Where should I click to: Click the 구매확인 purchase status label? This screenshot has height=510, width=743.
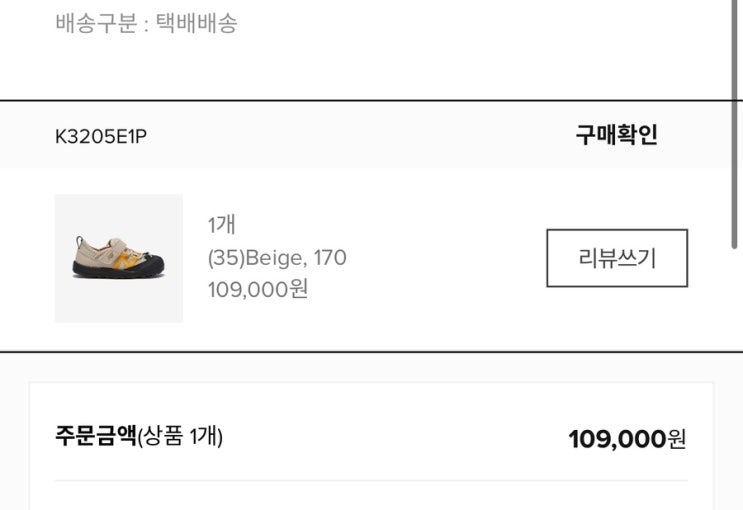point(616,135)
